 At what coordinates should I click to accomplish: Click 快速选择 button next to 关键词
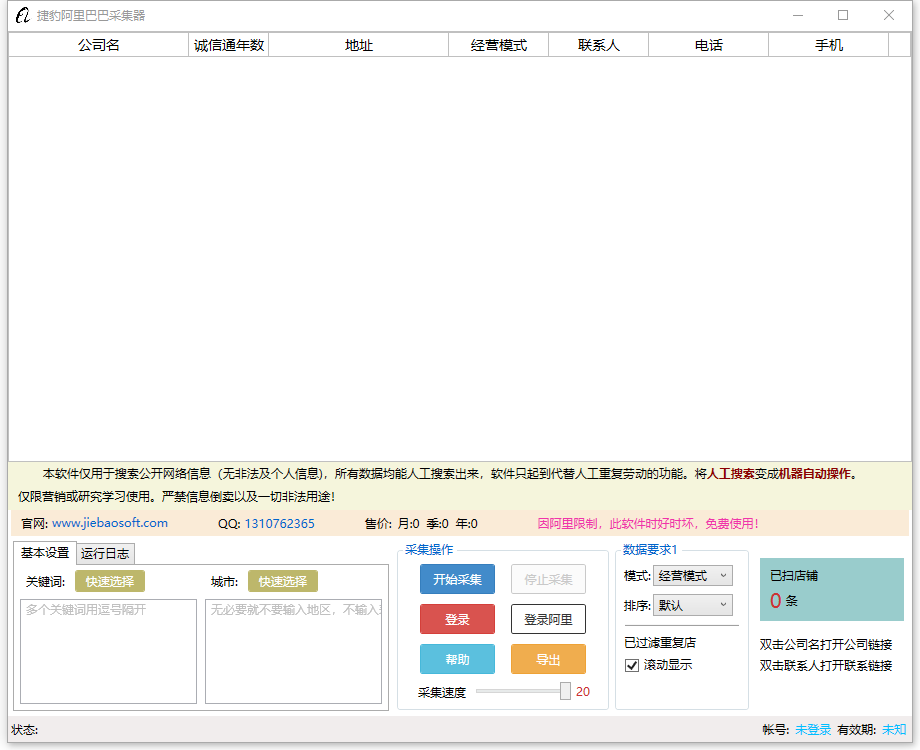click(x=110, y=581)
